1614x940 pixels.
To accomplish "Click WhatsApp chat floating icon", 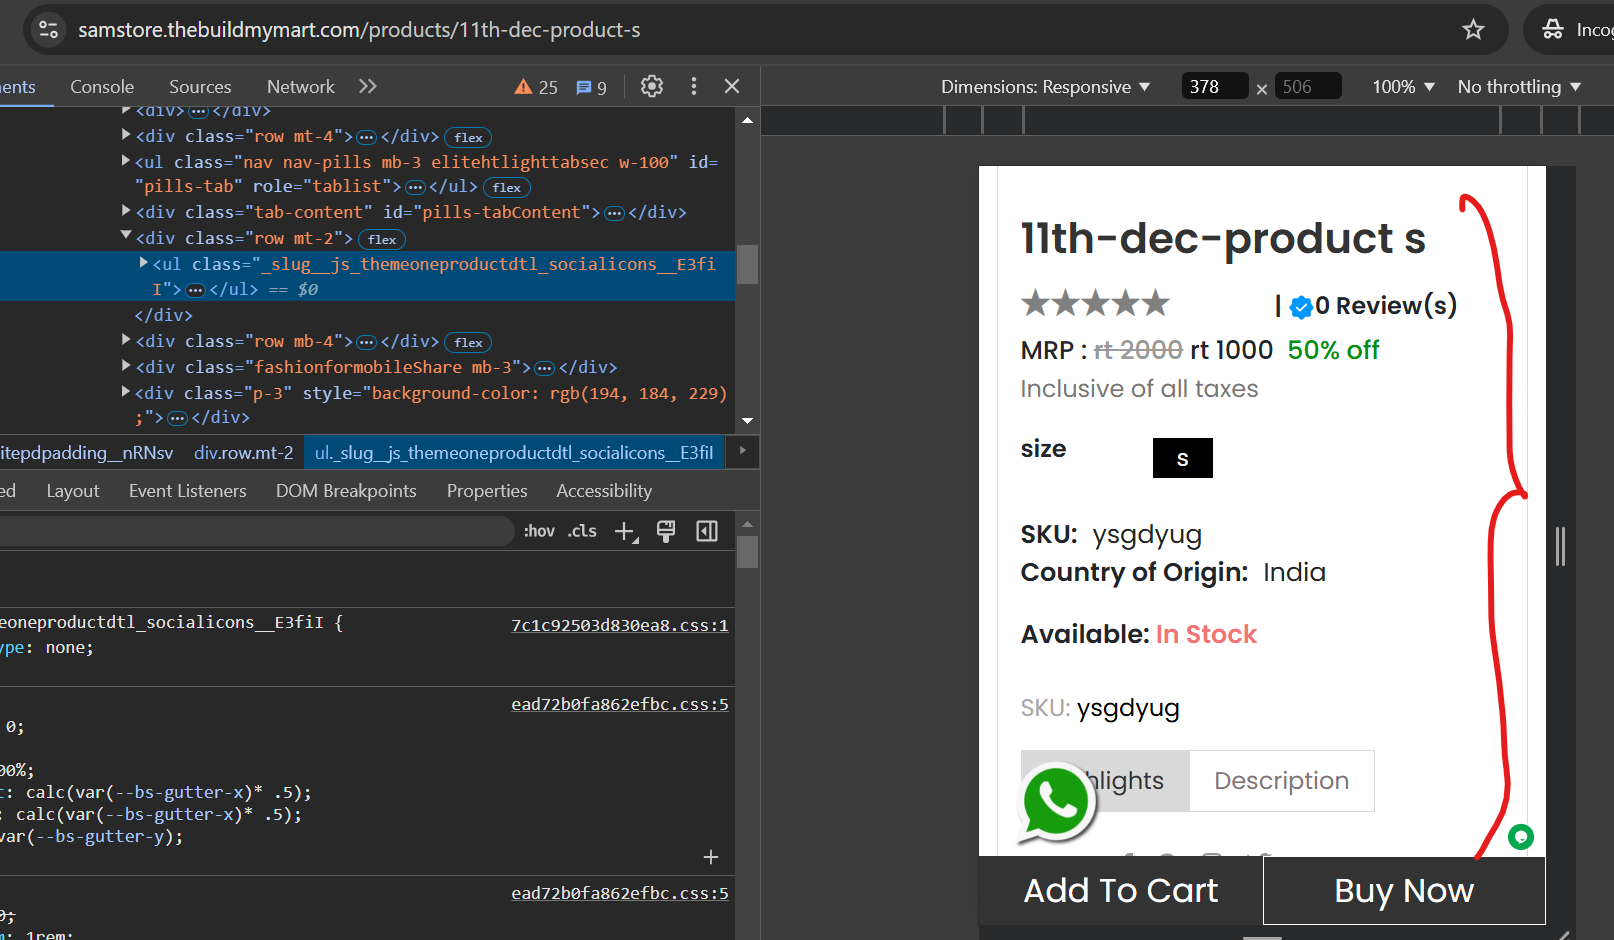I will pos(1056,802).
